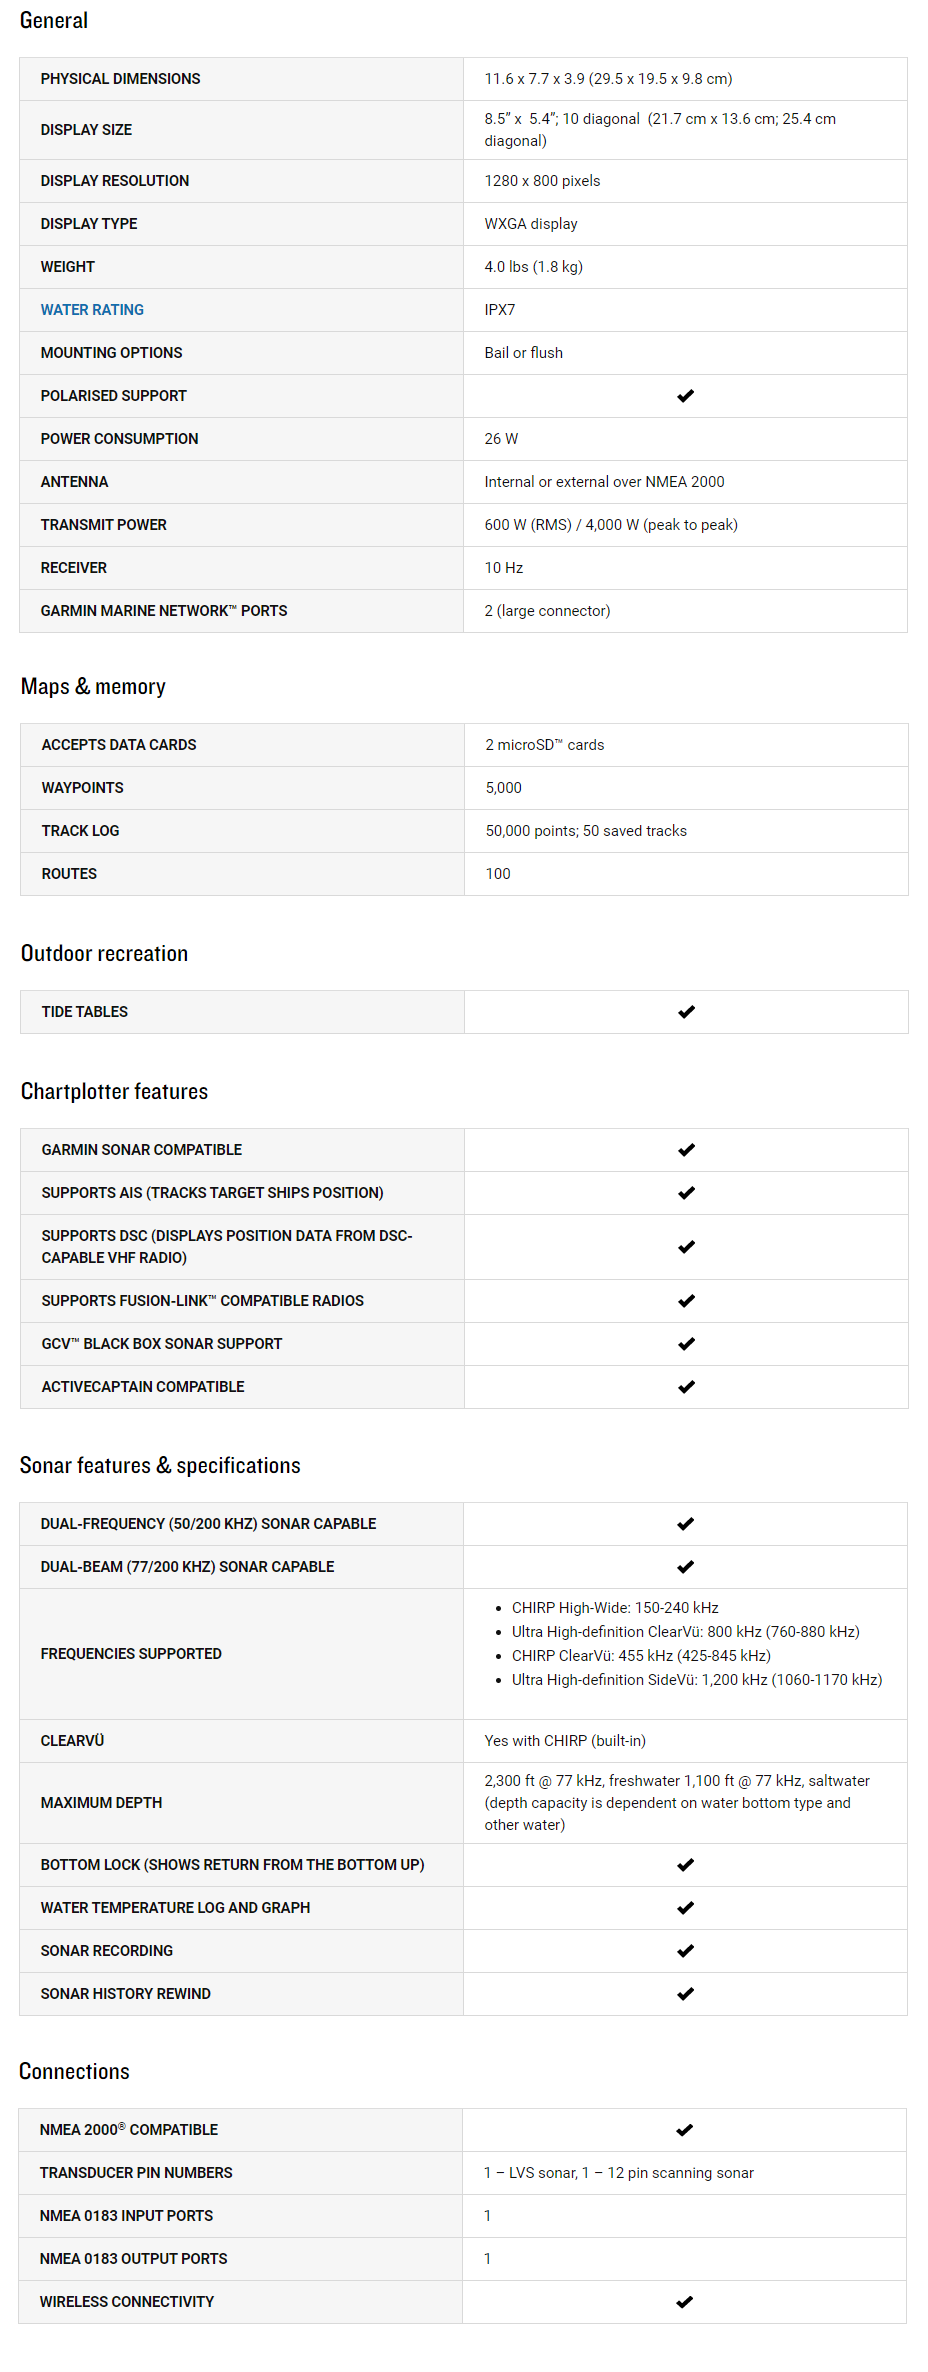Screen dimensions: 928x2372
Task: Select the Maps & memory section heading
Action: [x=93, y=687]
